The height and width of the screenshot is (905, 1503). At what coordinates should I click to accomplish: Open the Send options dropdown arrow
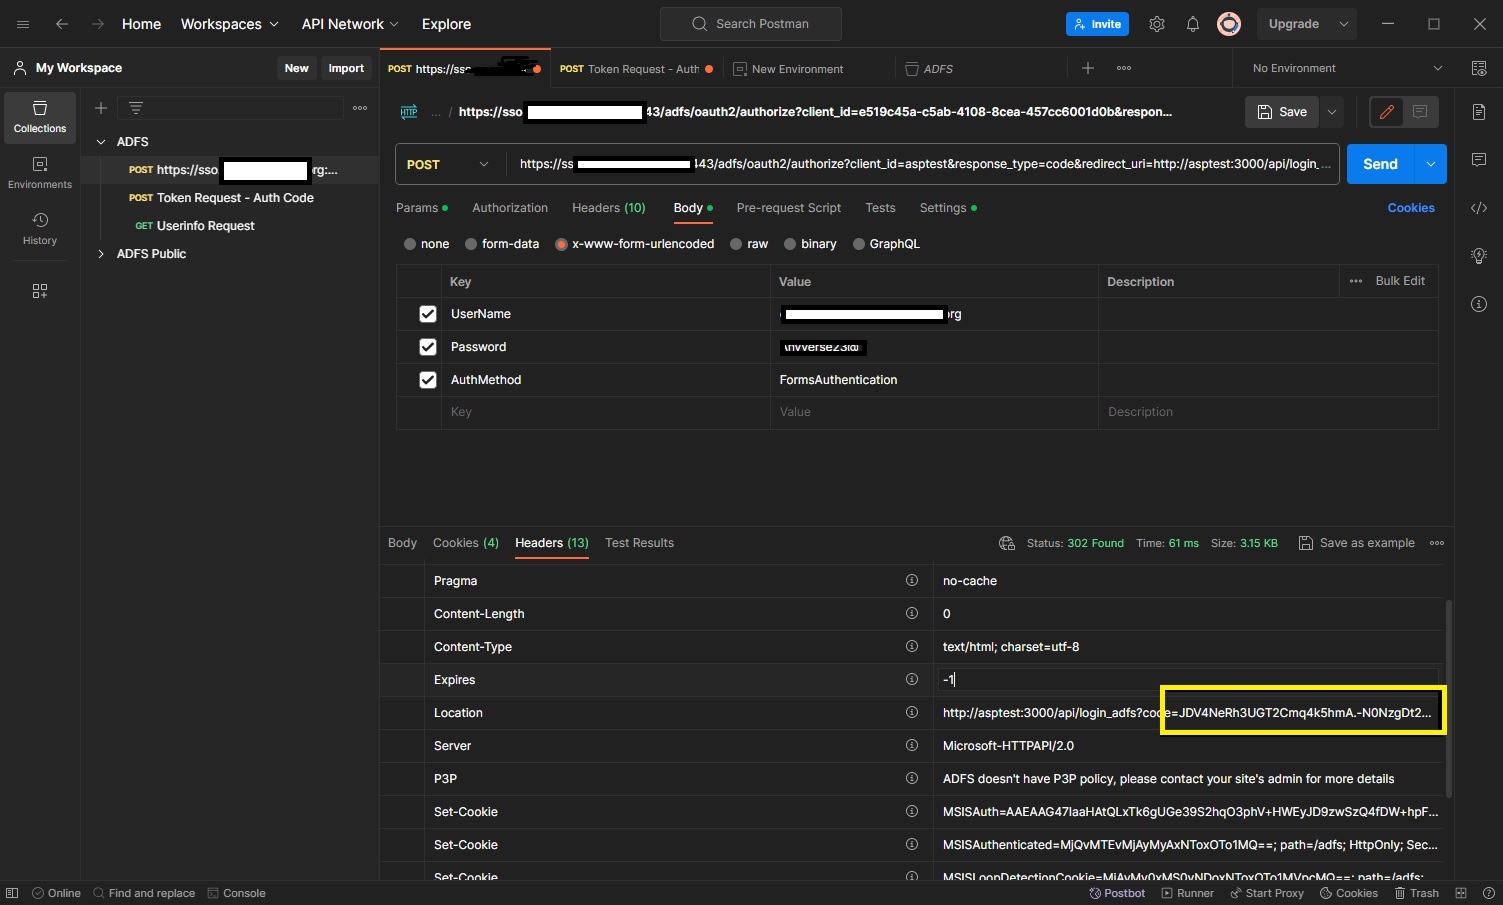coord(1431,164)
